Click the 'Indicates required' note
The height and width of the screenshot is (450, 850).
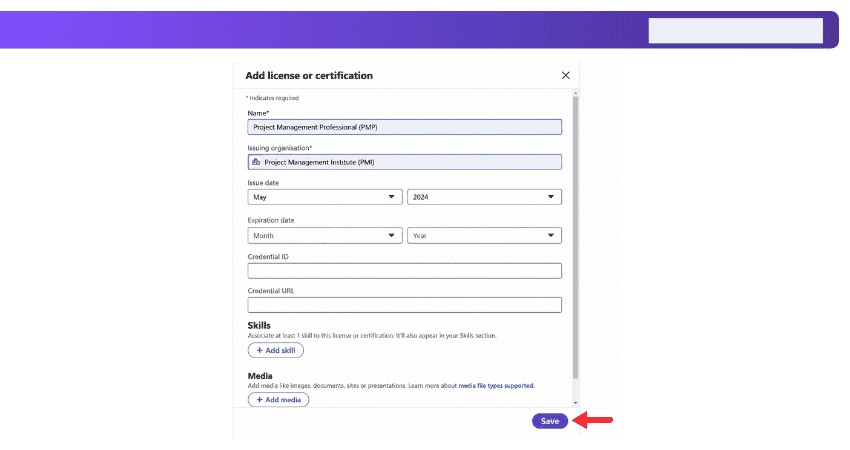click(x=273, y=98)
